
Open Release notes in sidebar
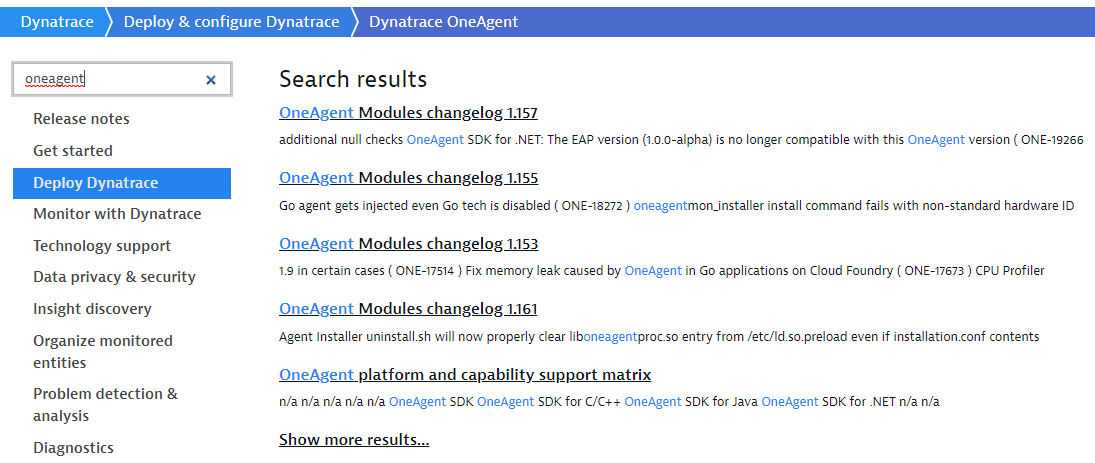[81, 119]
